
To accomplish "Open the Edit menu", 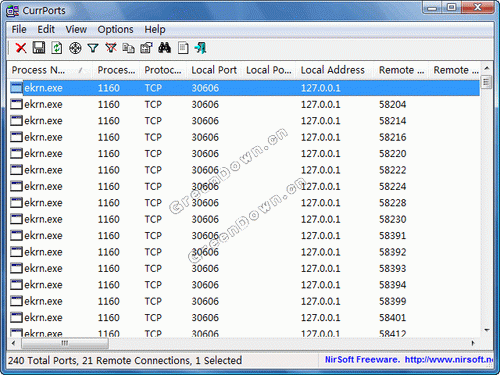I will (46, 29).
